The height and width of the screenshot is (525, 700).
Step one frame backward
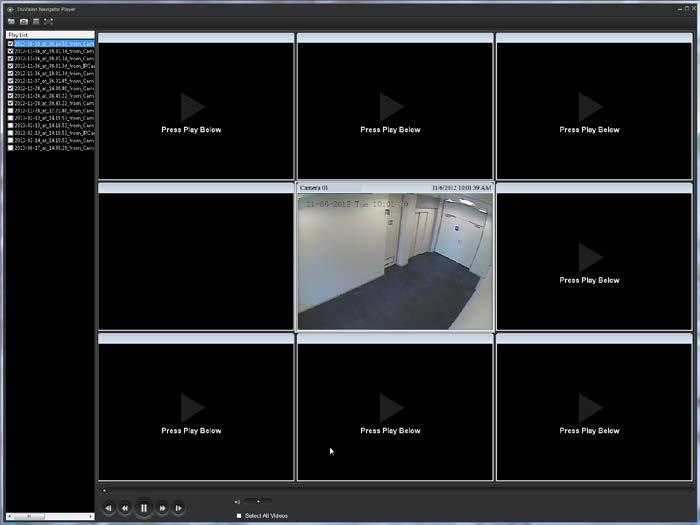pos(108,508)
